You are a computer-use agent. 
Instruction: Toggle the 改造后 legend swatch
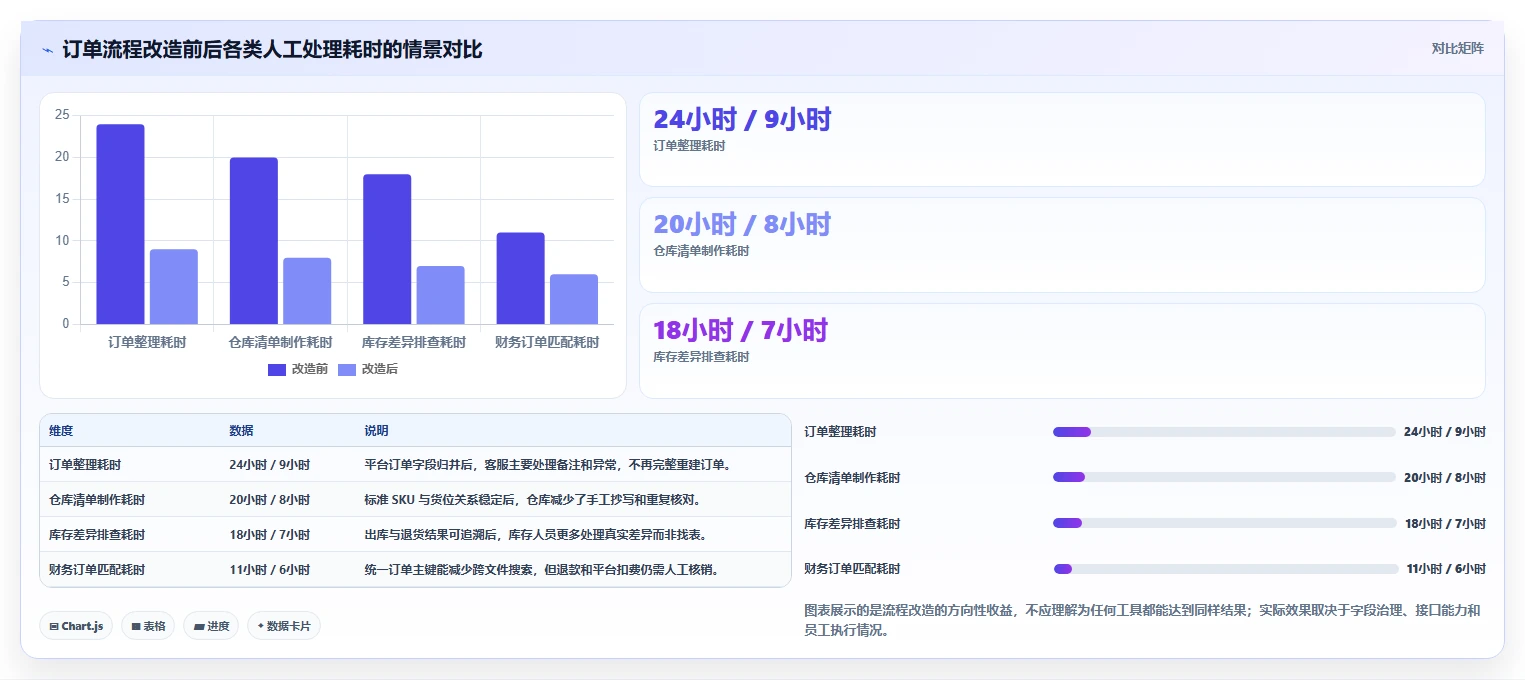tap(347, 369)
